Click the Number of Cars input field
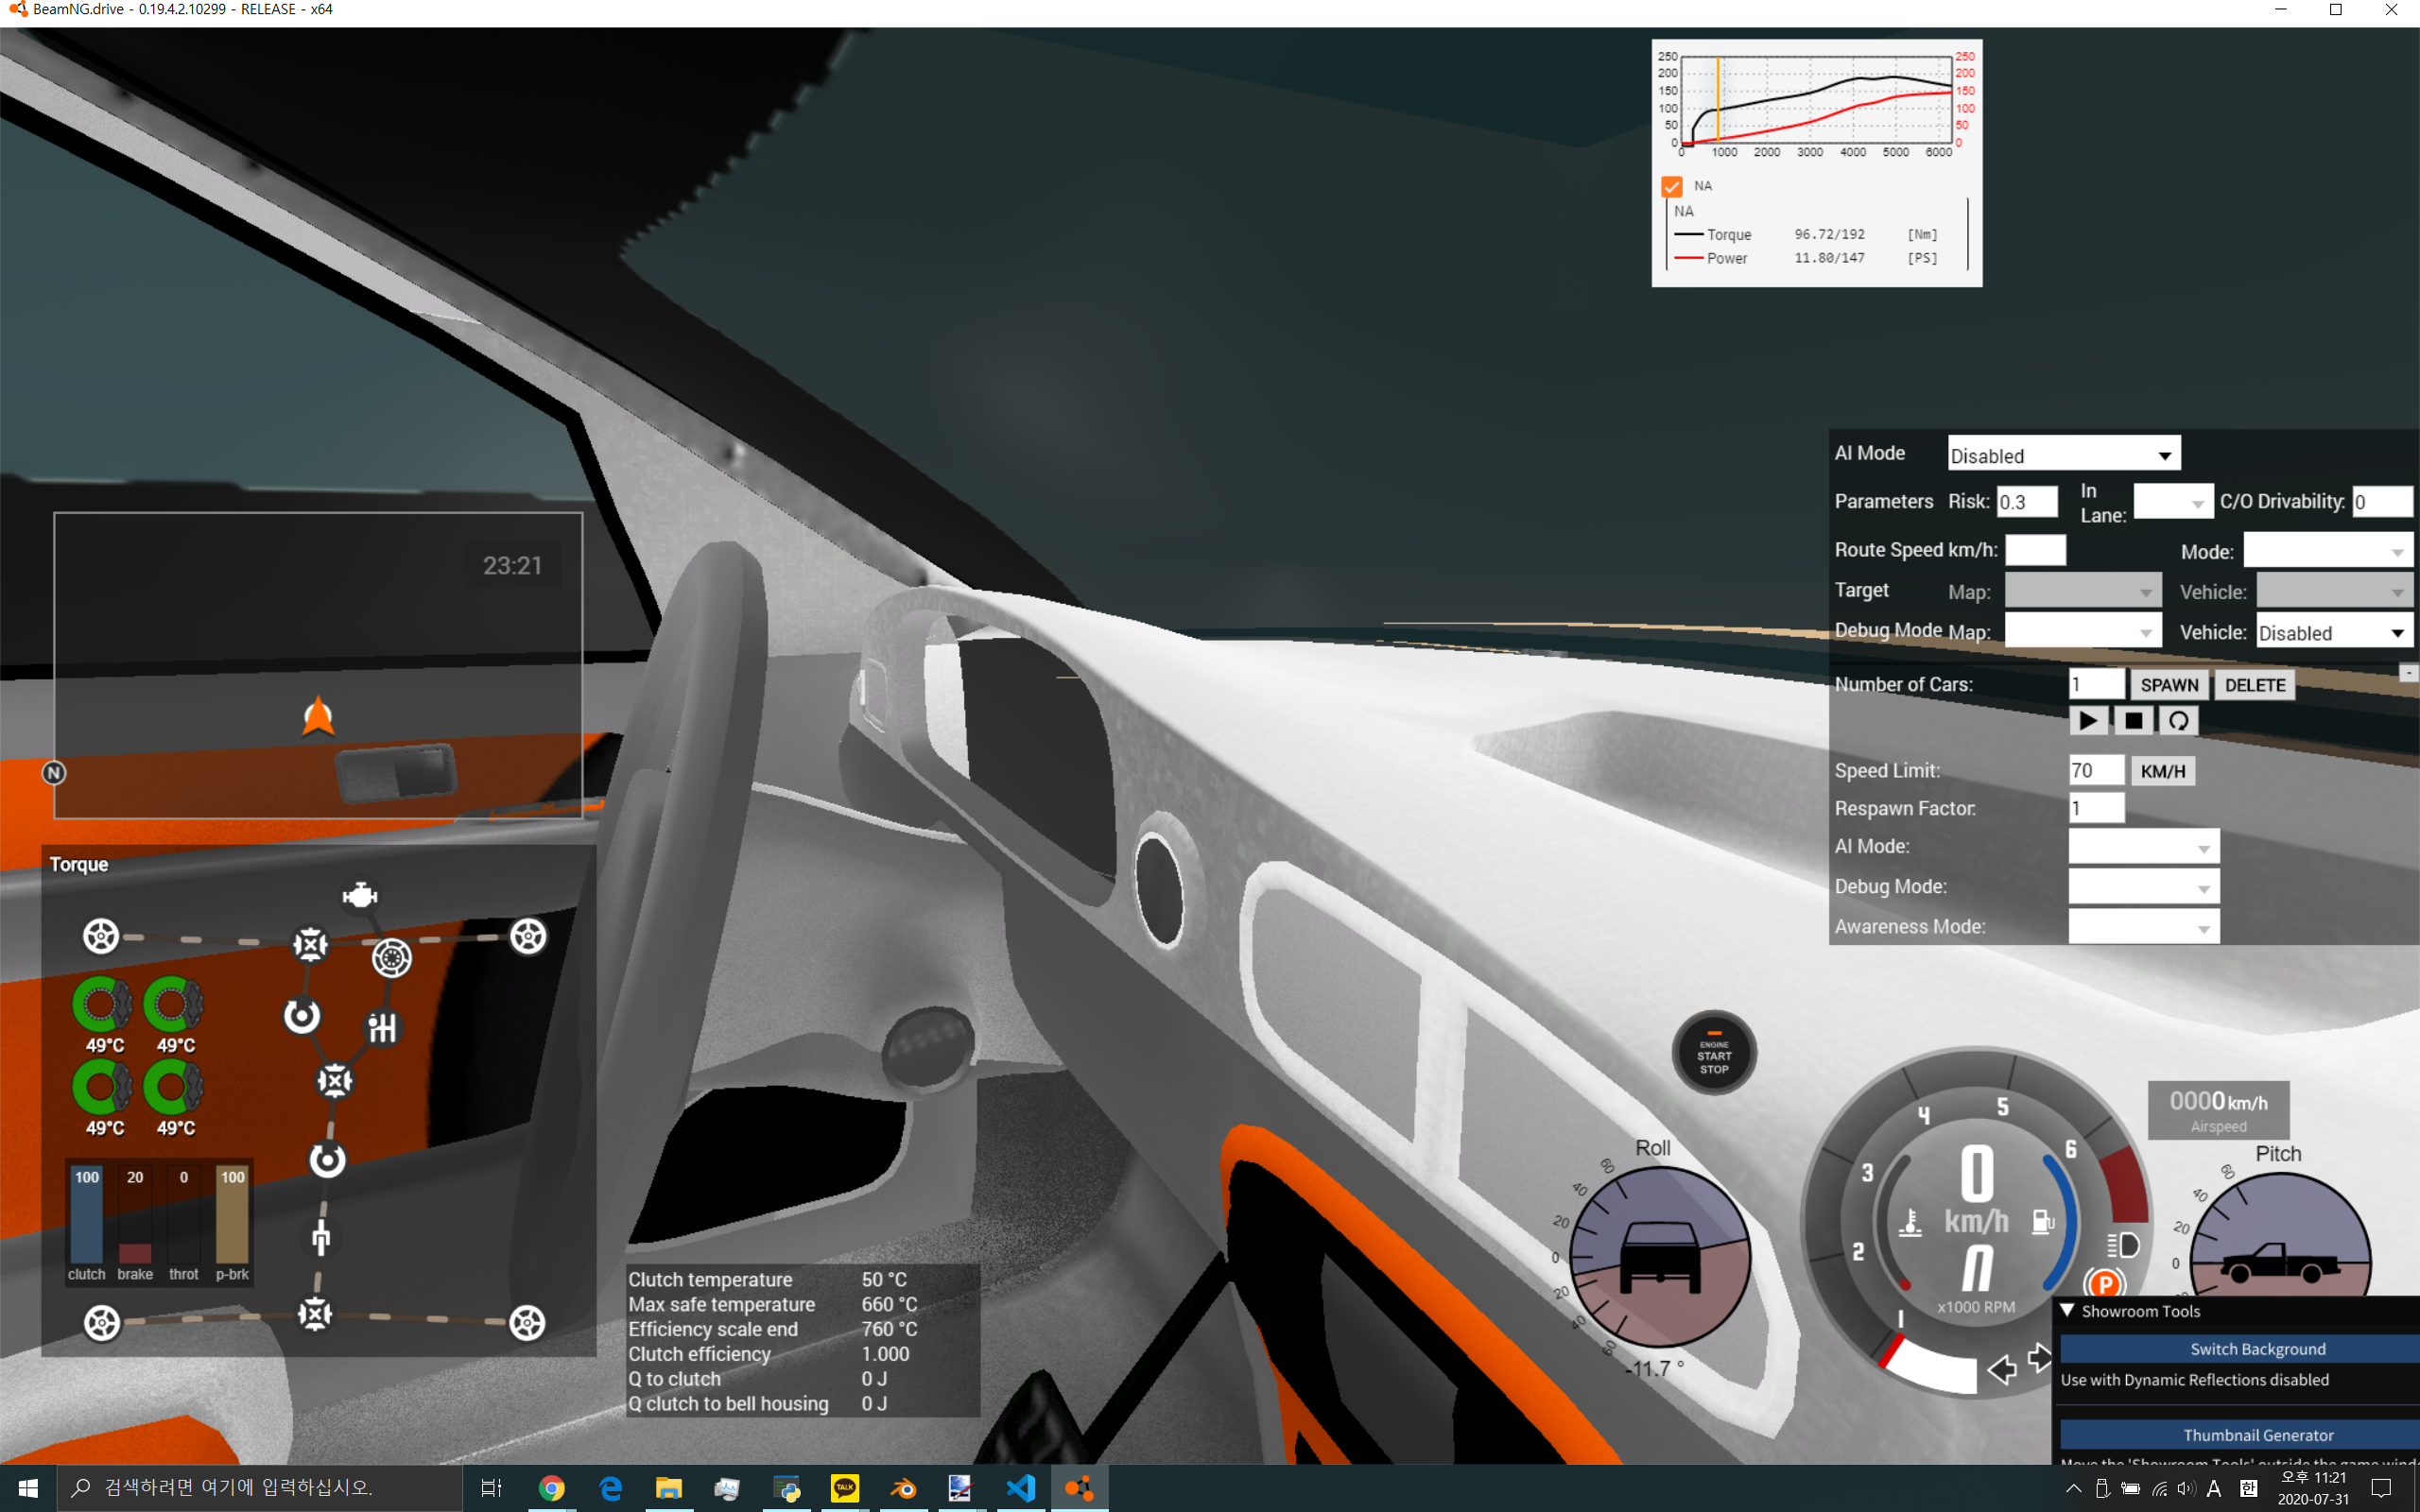 click(x=2096, y=685)
